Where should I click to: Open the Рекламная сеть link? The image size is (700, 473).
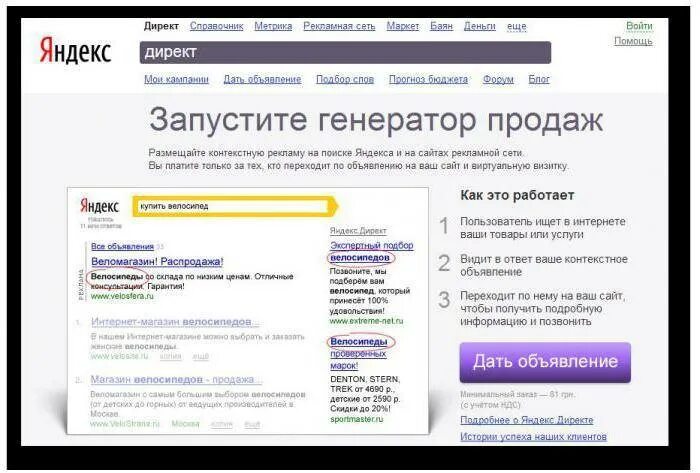[x=339, y=26]
